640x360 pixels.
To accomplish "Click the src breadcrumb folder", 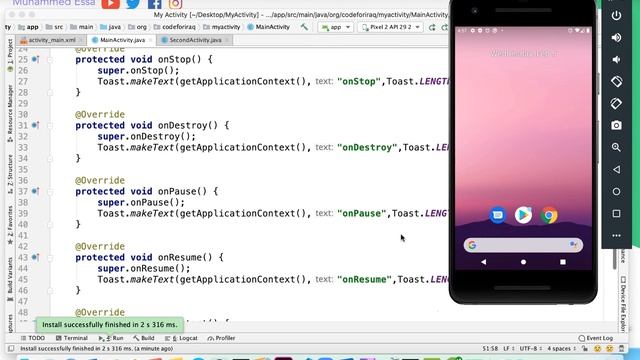I will click(54, 27).
